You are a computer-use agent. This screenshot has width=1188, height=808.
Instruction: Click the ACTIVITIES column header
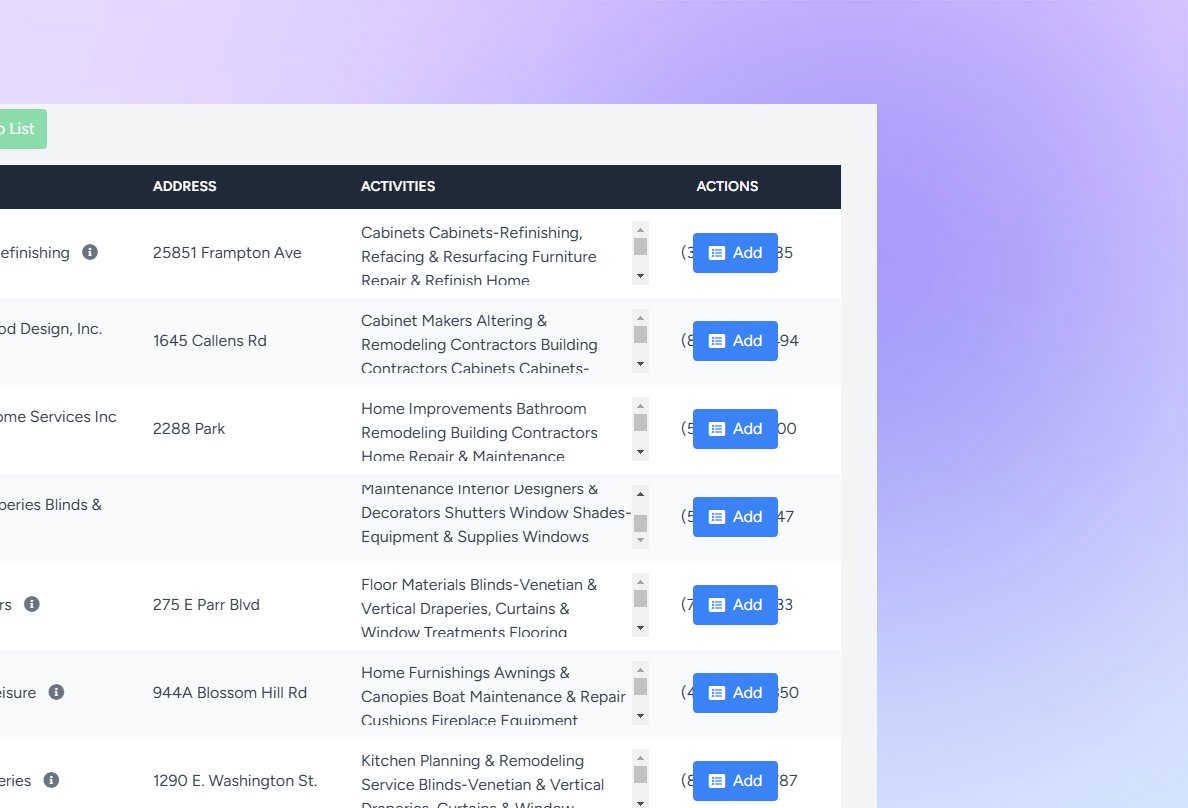pyautogui.click(x=398, y=187)
